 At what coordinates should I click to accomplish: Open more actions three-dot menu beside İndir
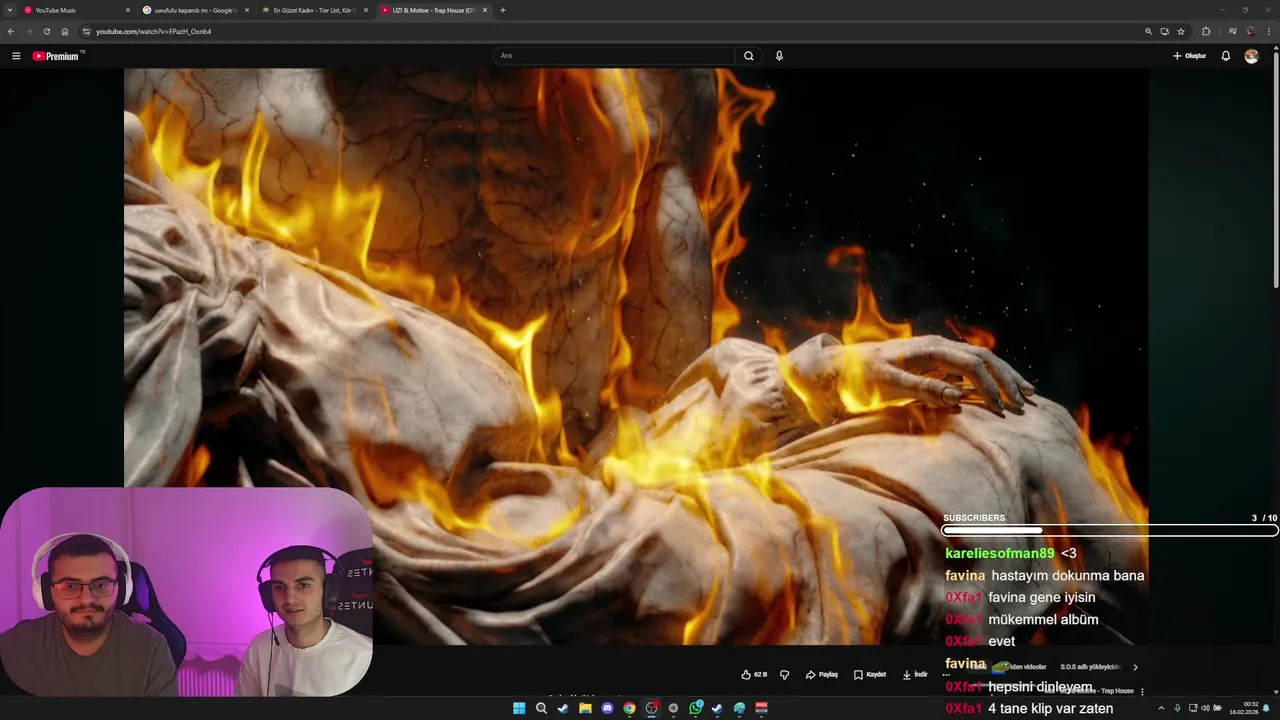click(946, 675)
